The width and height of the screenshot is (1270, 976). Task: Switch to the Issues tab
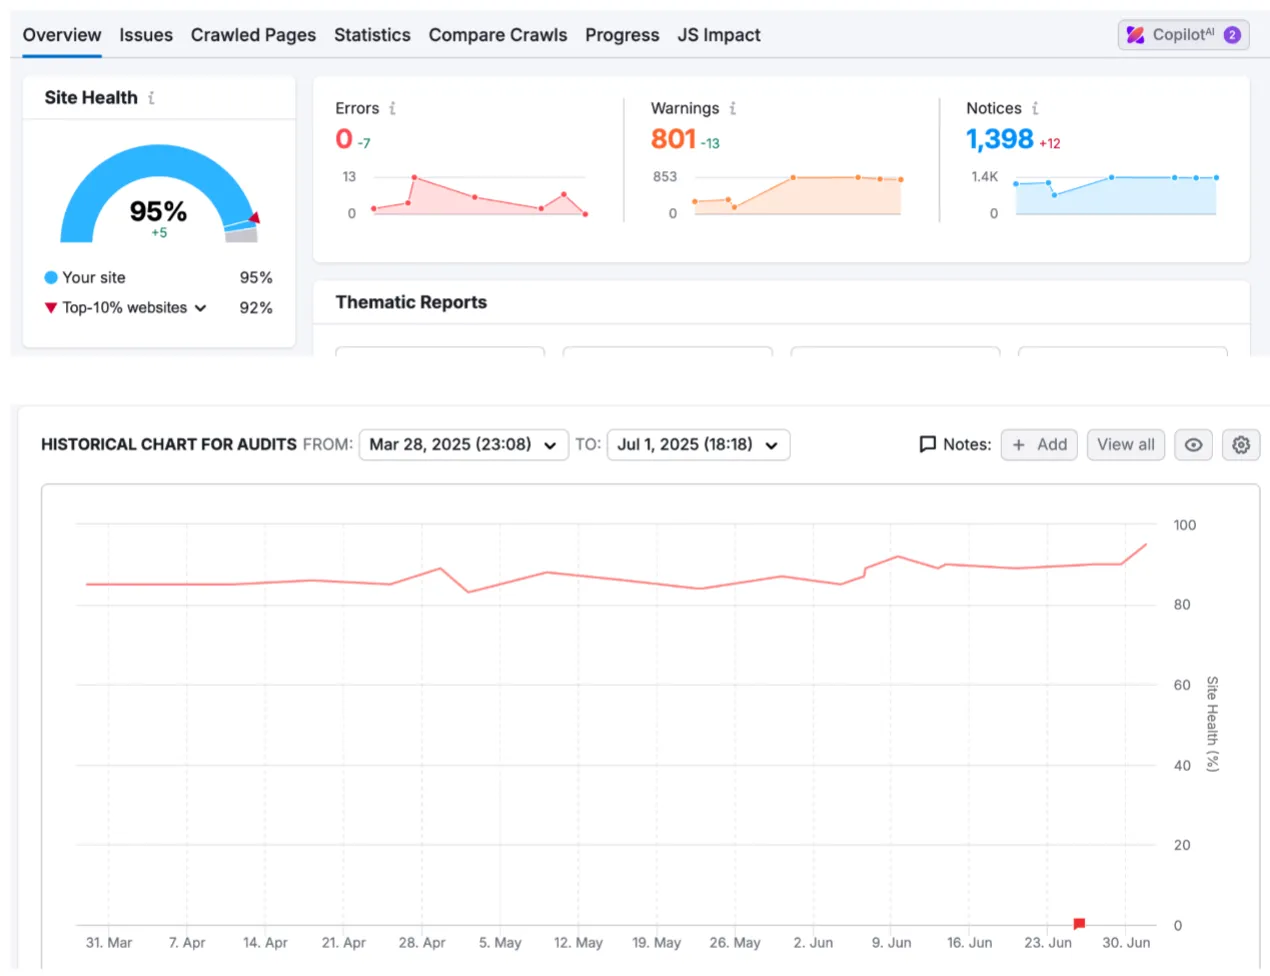coord(146,35)
